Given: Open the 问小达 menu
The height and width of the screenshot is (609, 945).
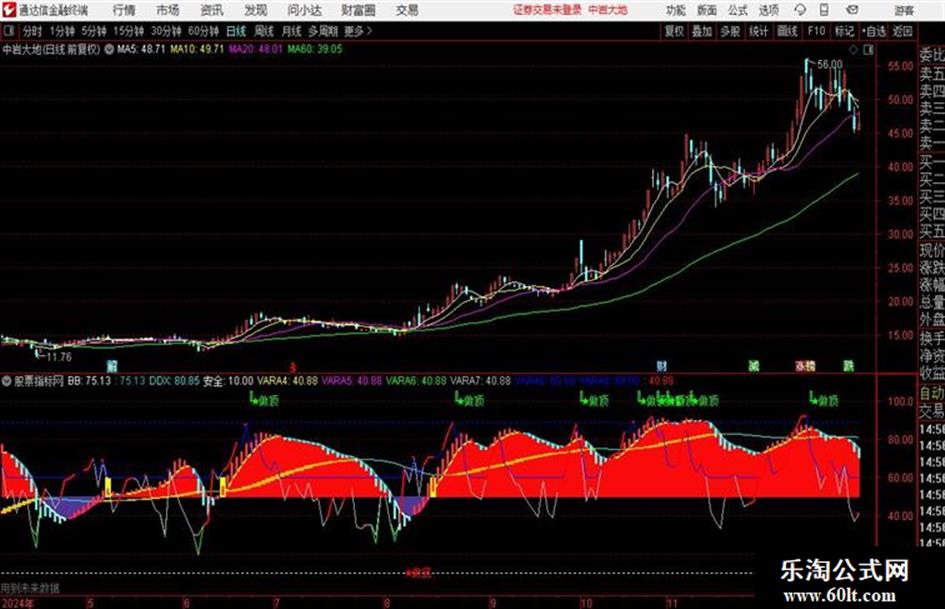Looking at the screenshot, I should tap(304, 10).
